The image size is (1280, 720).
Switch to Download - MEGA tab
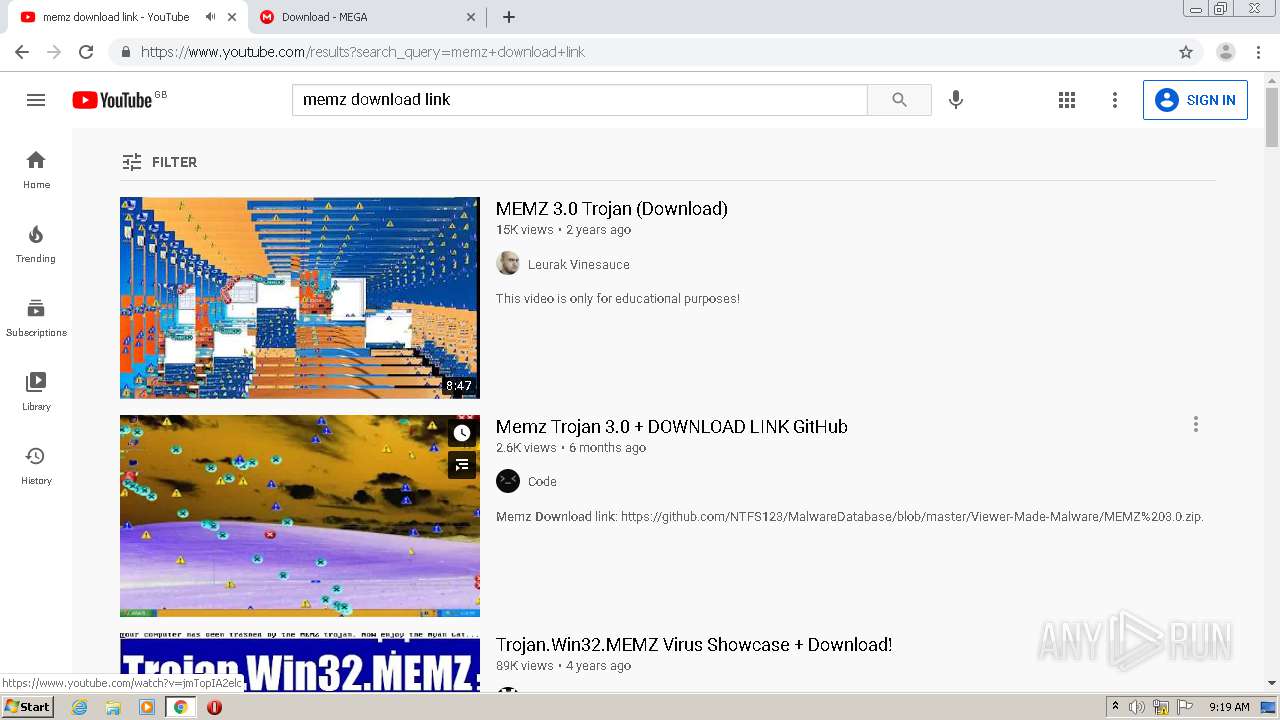point(324,17)
